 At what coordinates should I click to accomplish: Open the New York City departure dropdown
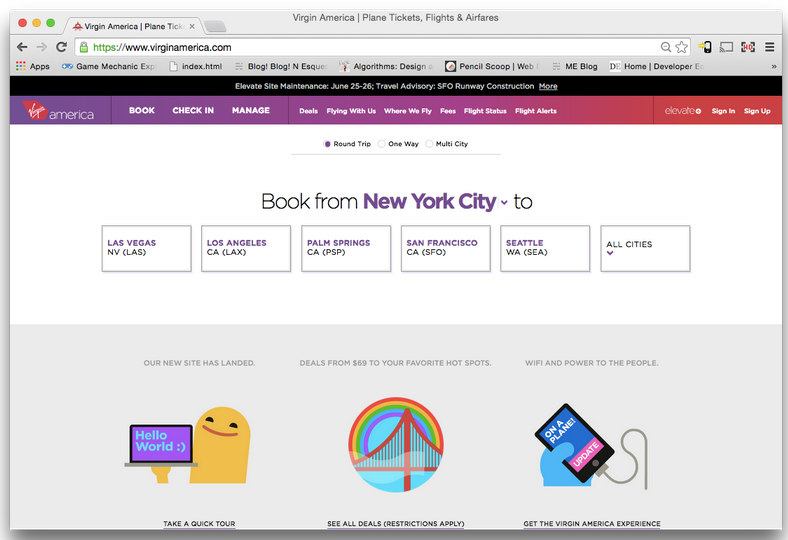[435, 202]
